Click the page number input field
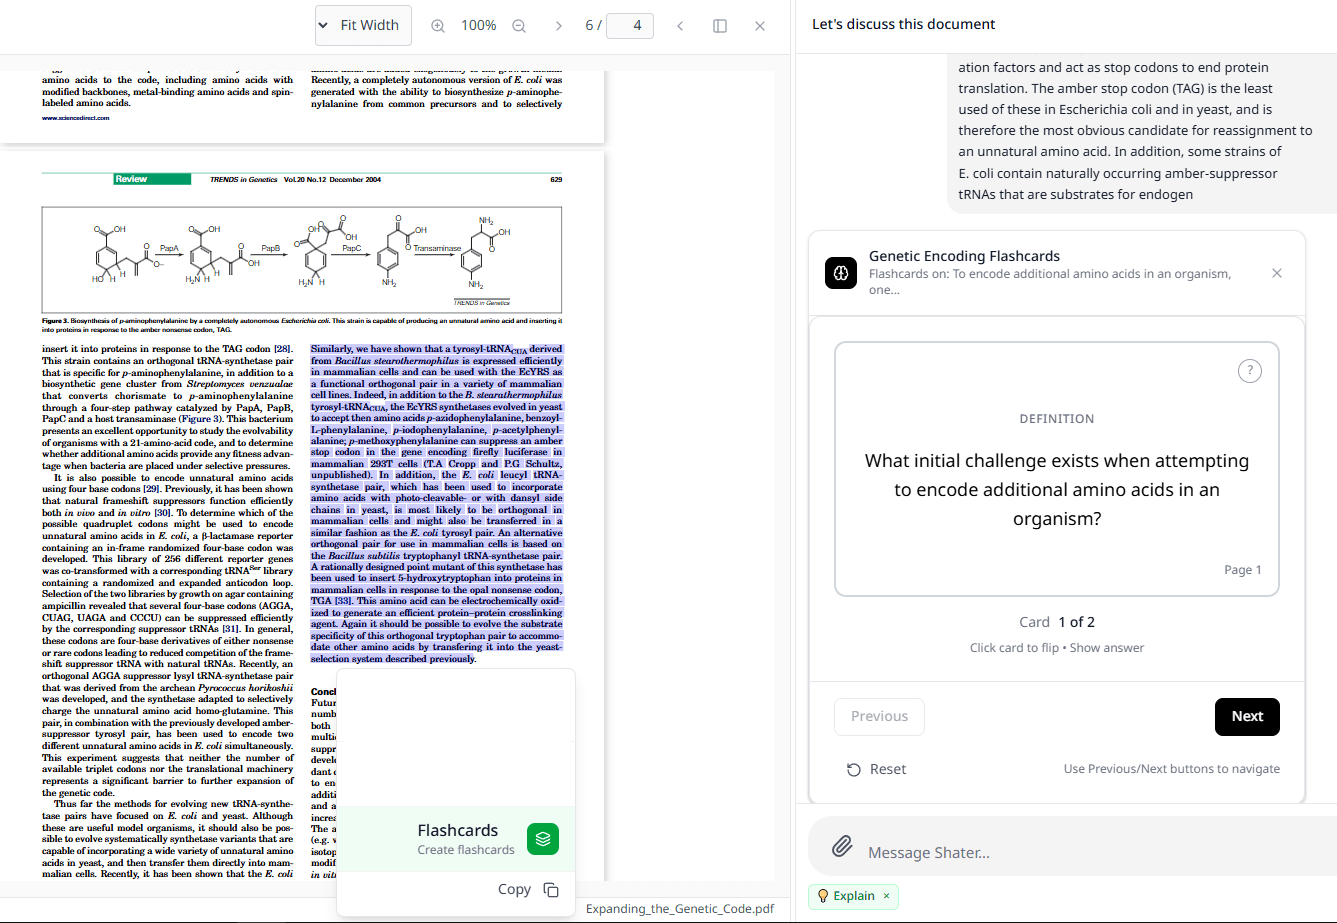The height and width of the screenshot is (923, 1337). pos(630,26)
